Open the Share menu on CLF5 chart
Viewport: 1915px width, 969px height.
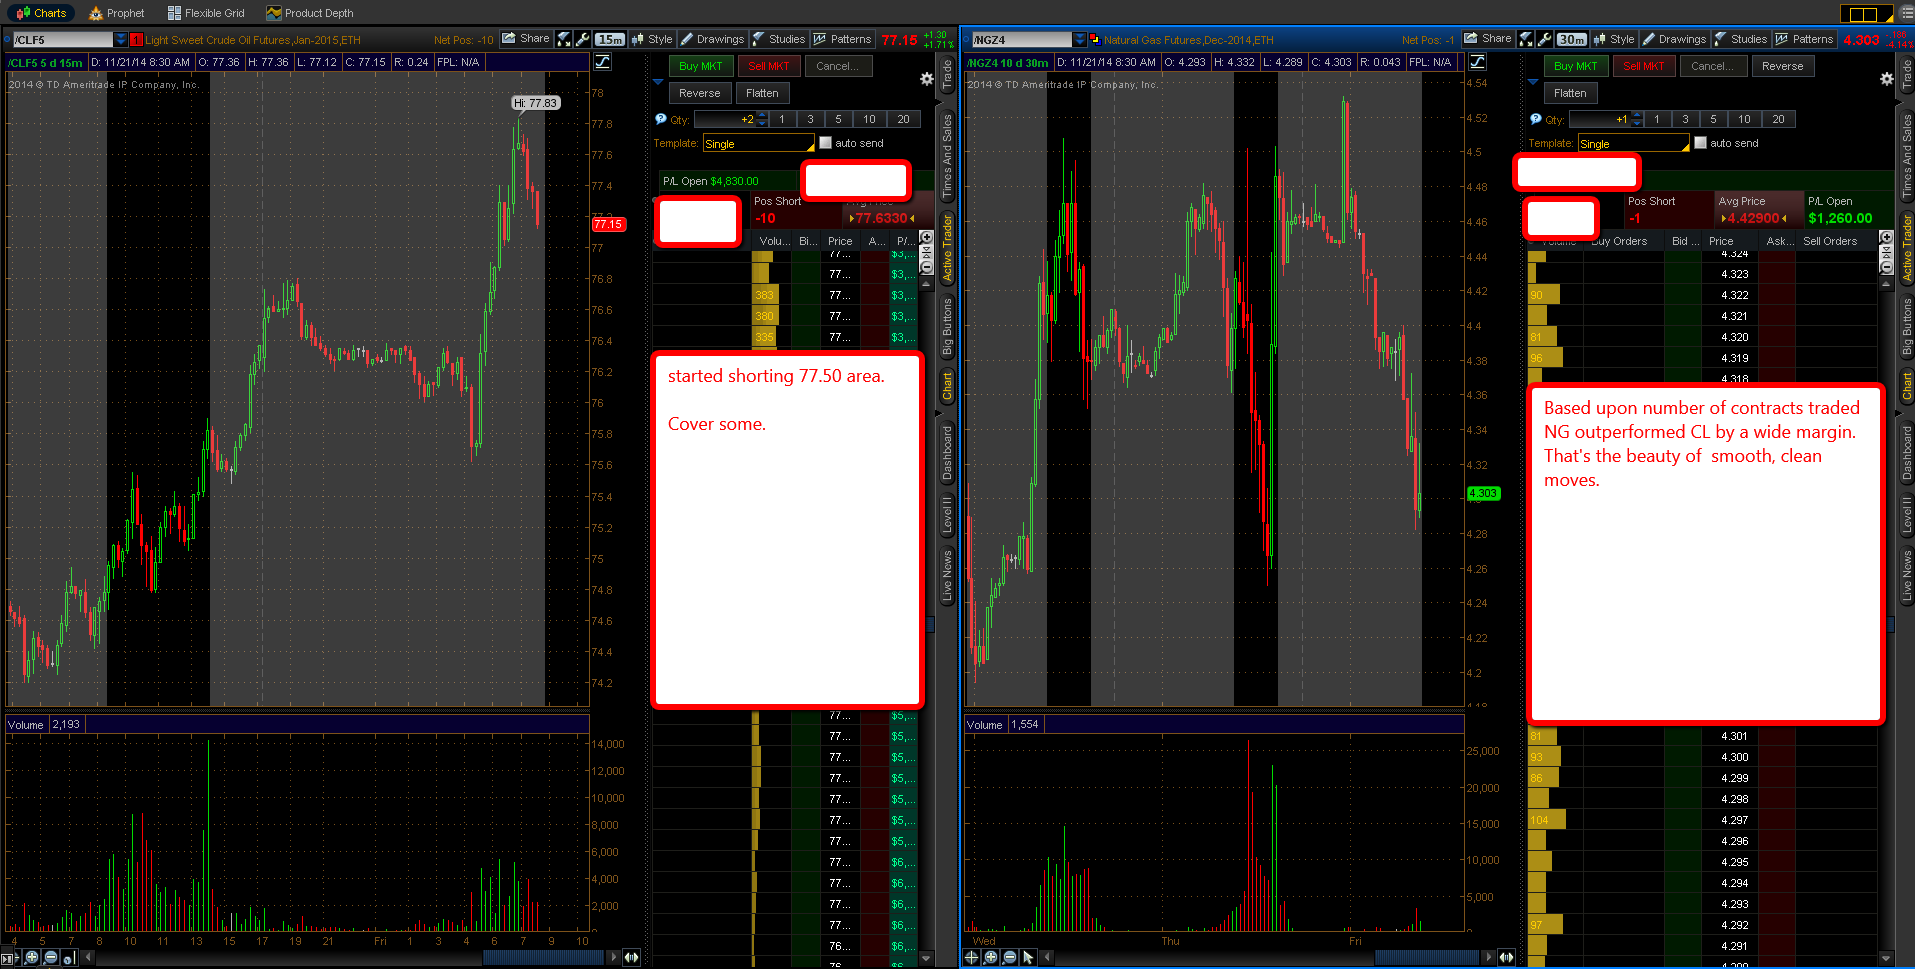tap(525, 39)
